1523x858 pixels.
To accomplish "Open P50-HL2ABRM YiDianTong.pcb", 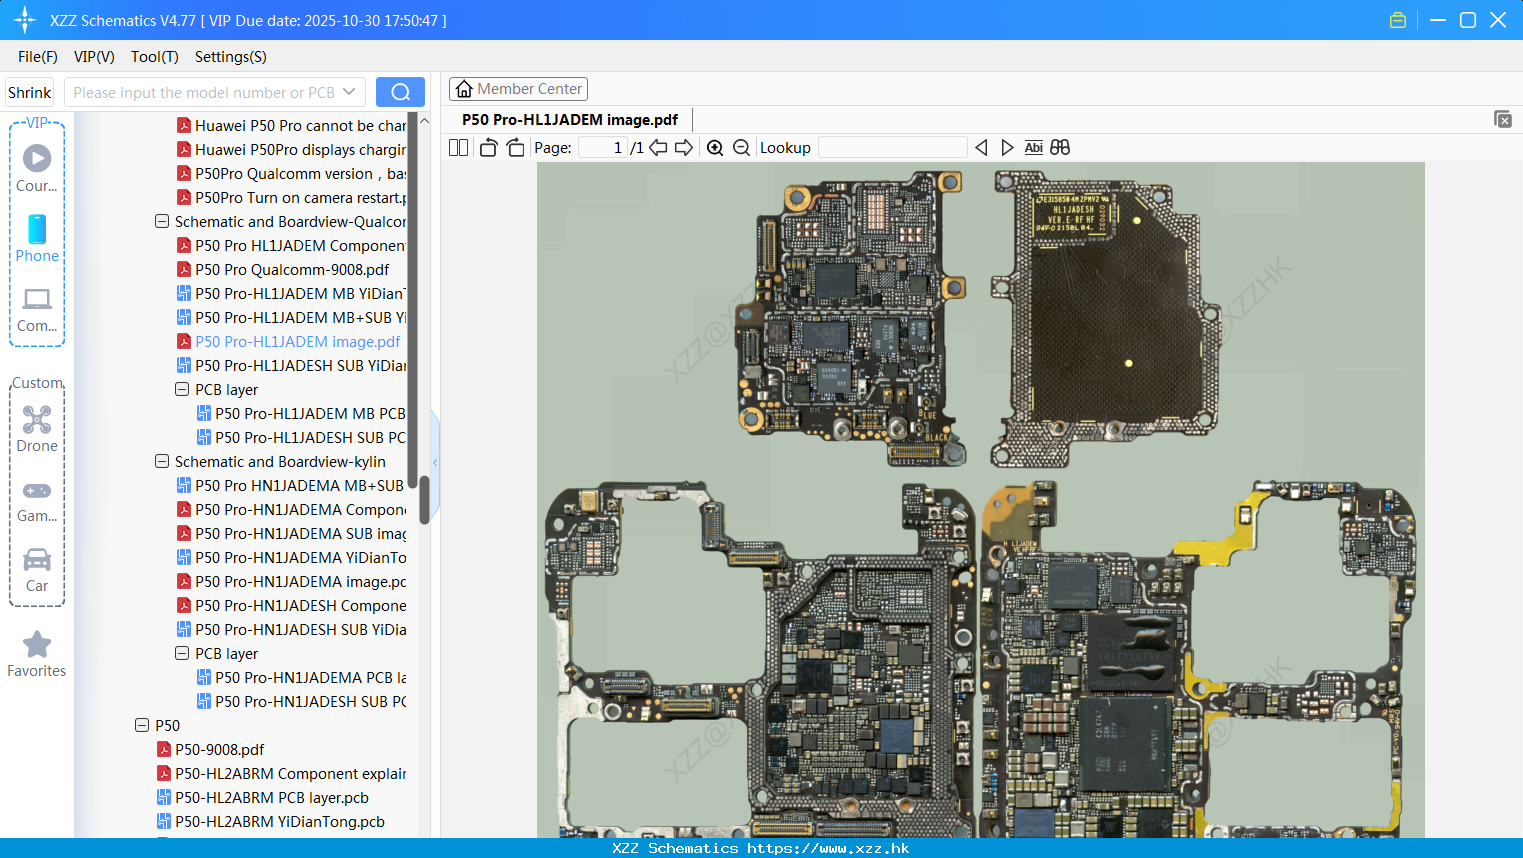I will (x=271, y=821).
